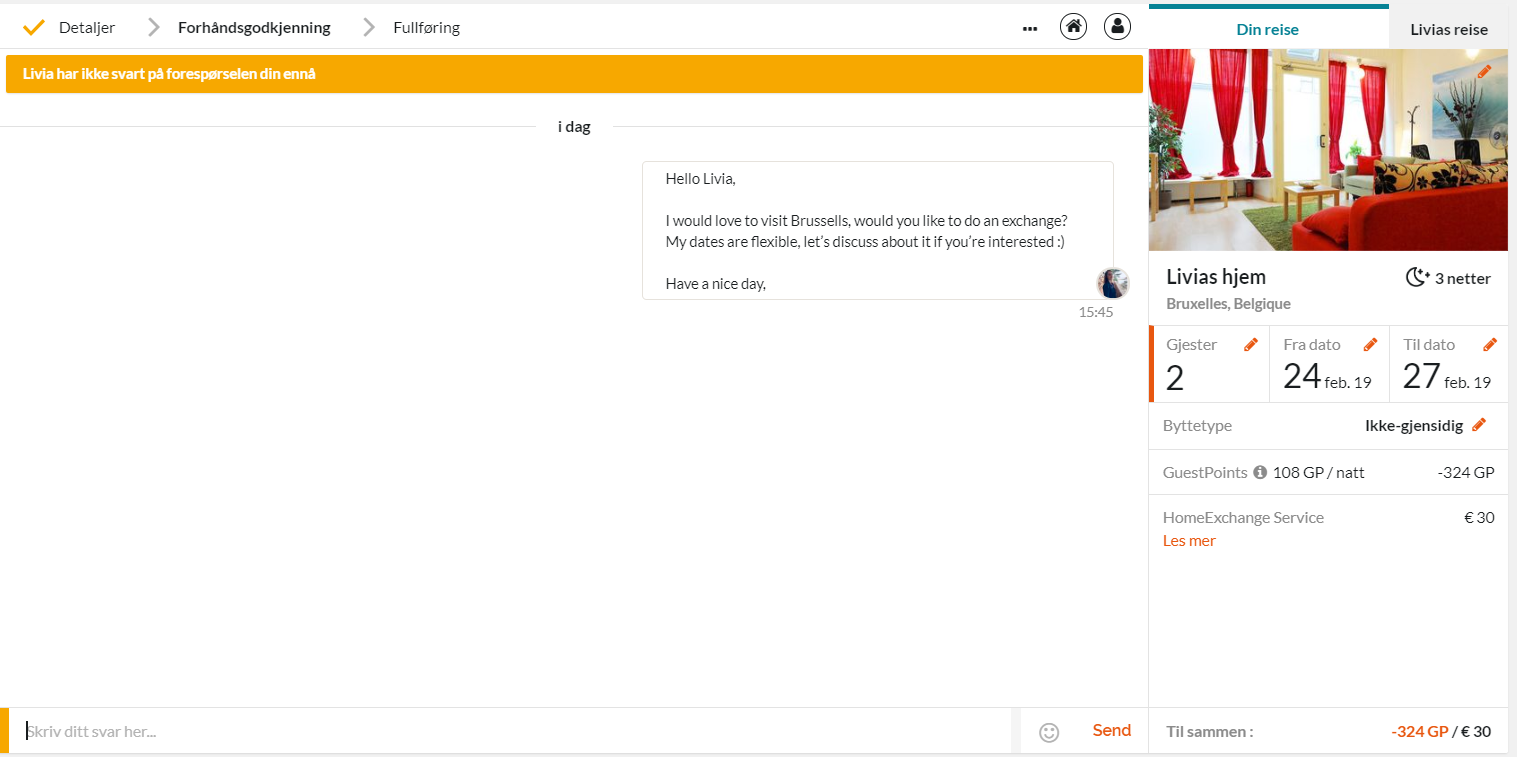Edit Byttetype using the pencil icon

(x=1479, y=425)
